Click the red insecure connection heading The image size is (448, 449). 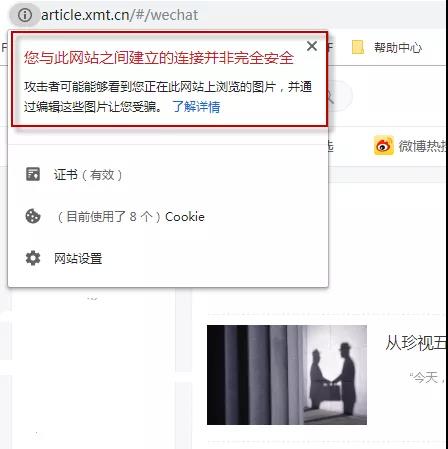coord(159,58)
